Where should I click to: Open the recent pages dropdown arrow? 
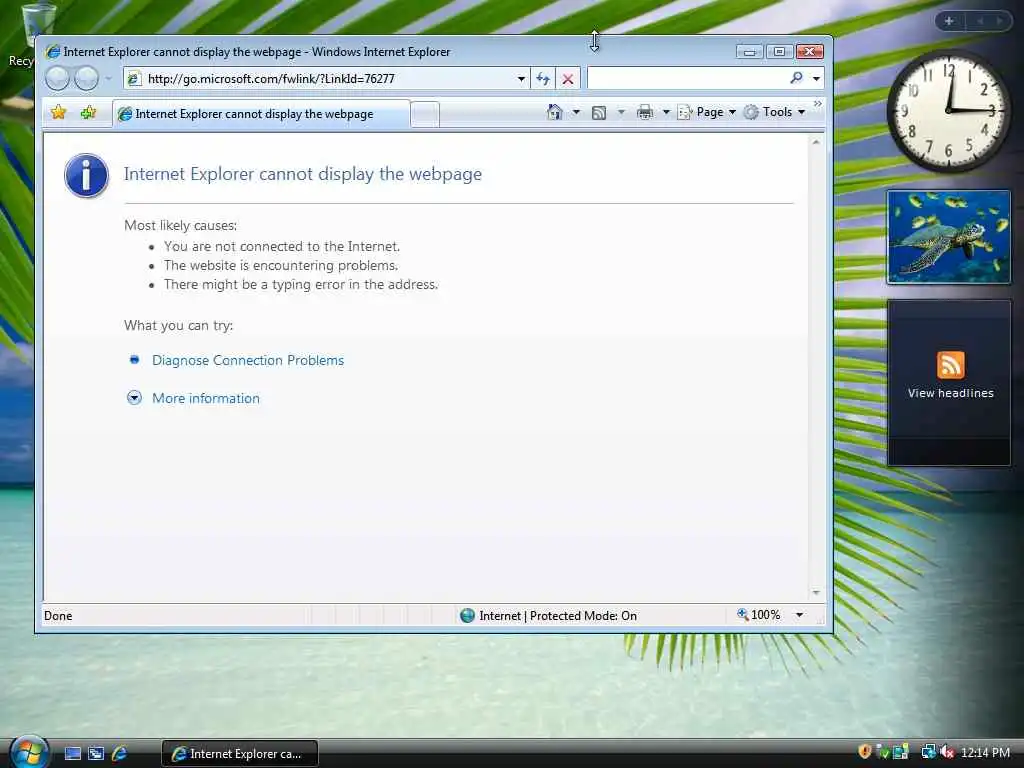pos(108,78)
